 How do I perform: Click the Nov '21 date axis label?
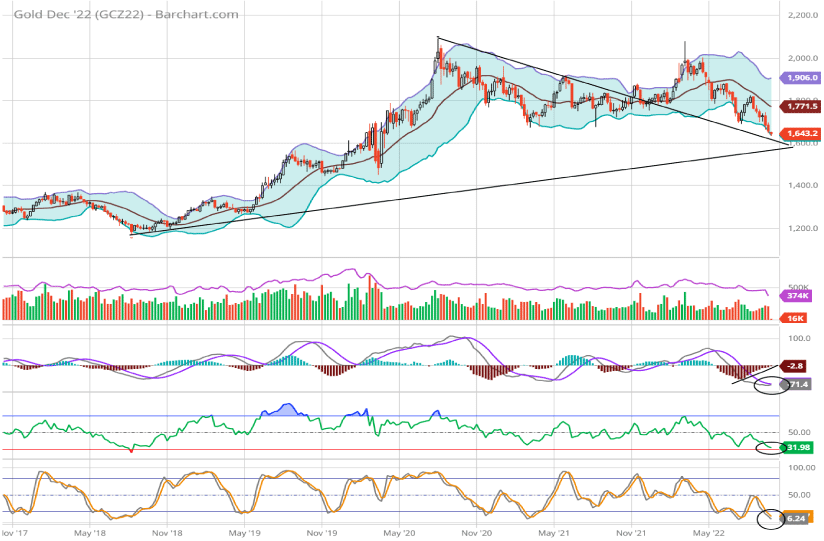point(633,535)
